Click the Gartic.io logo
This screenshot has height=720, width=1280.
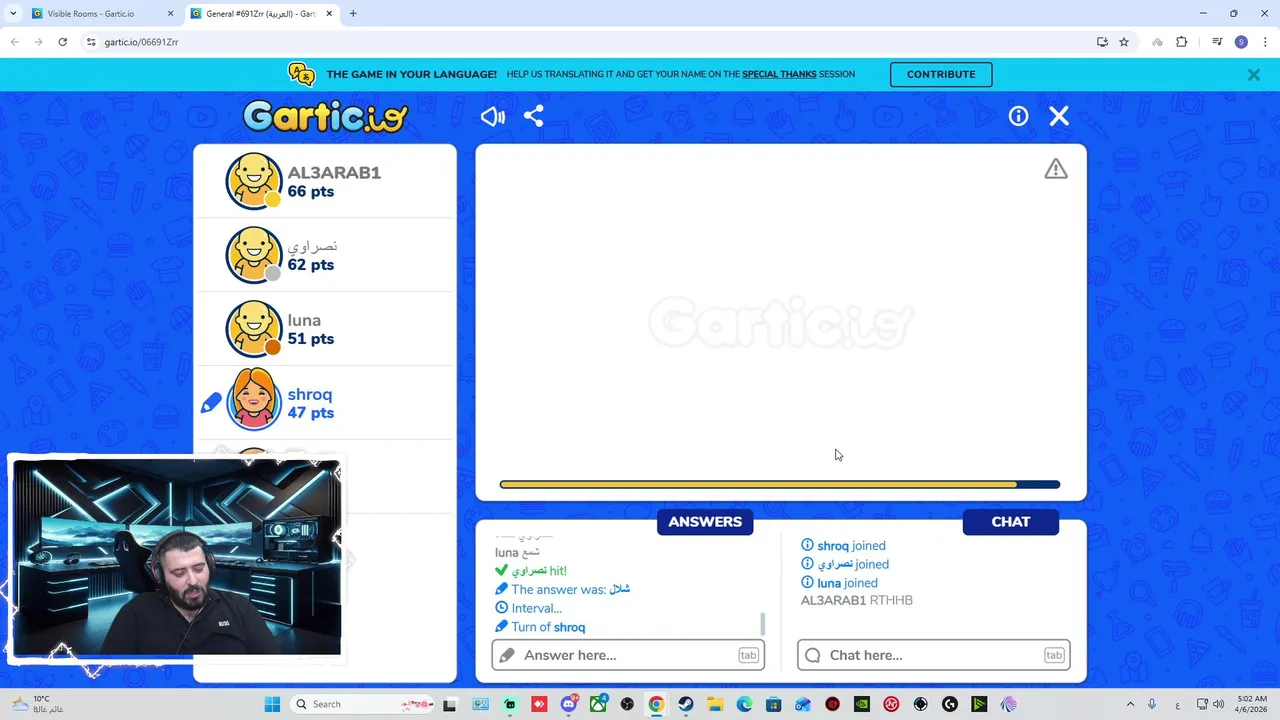point(326,116)
